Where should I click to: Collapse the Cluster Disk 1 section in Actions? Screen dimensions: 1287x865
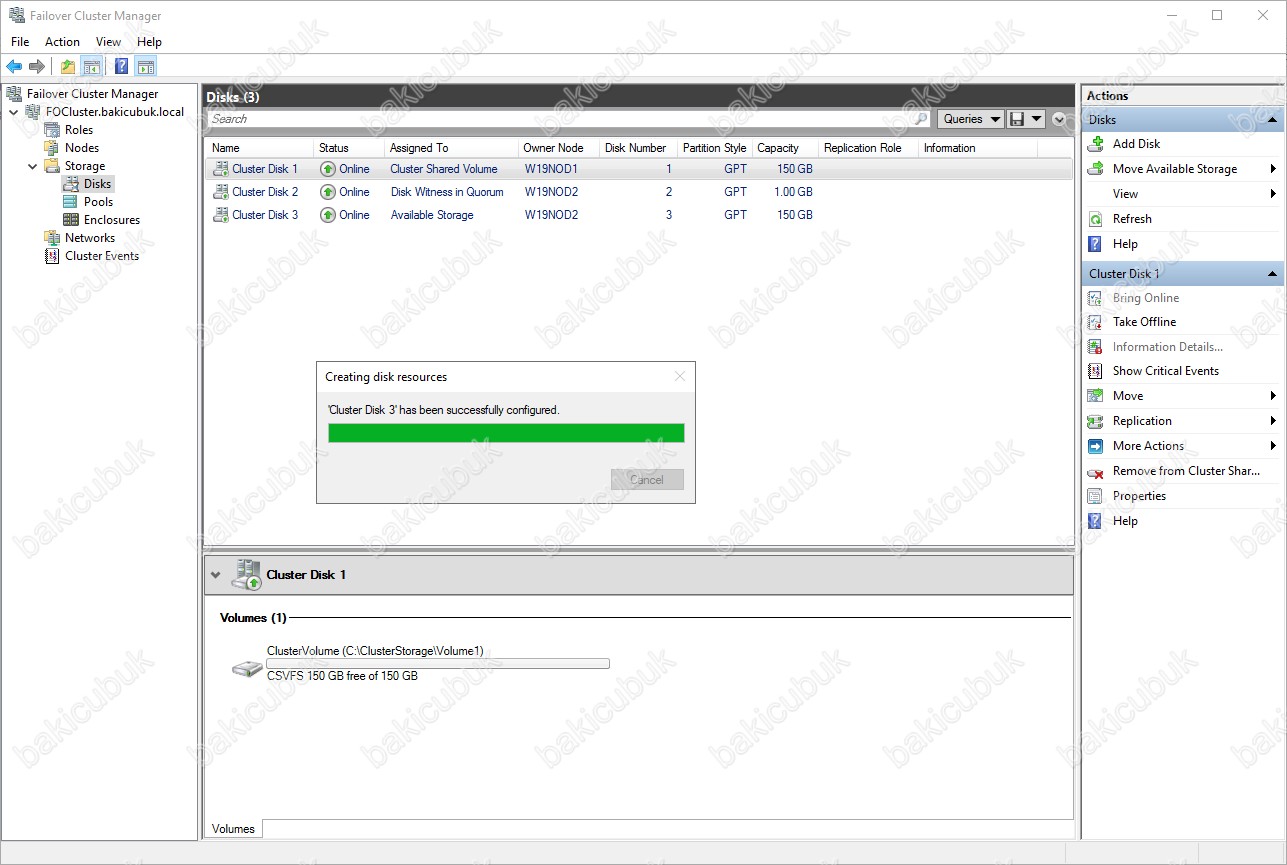pyautogui.click(x=1272, y=274)
